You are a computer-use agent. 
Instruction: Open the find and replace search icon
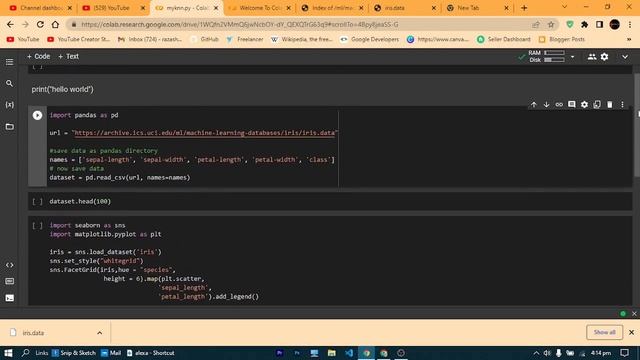(9, 83)
